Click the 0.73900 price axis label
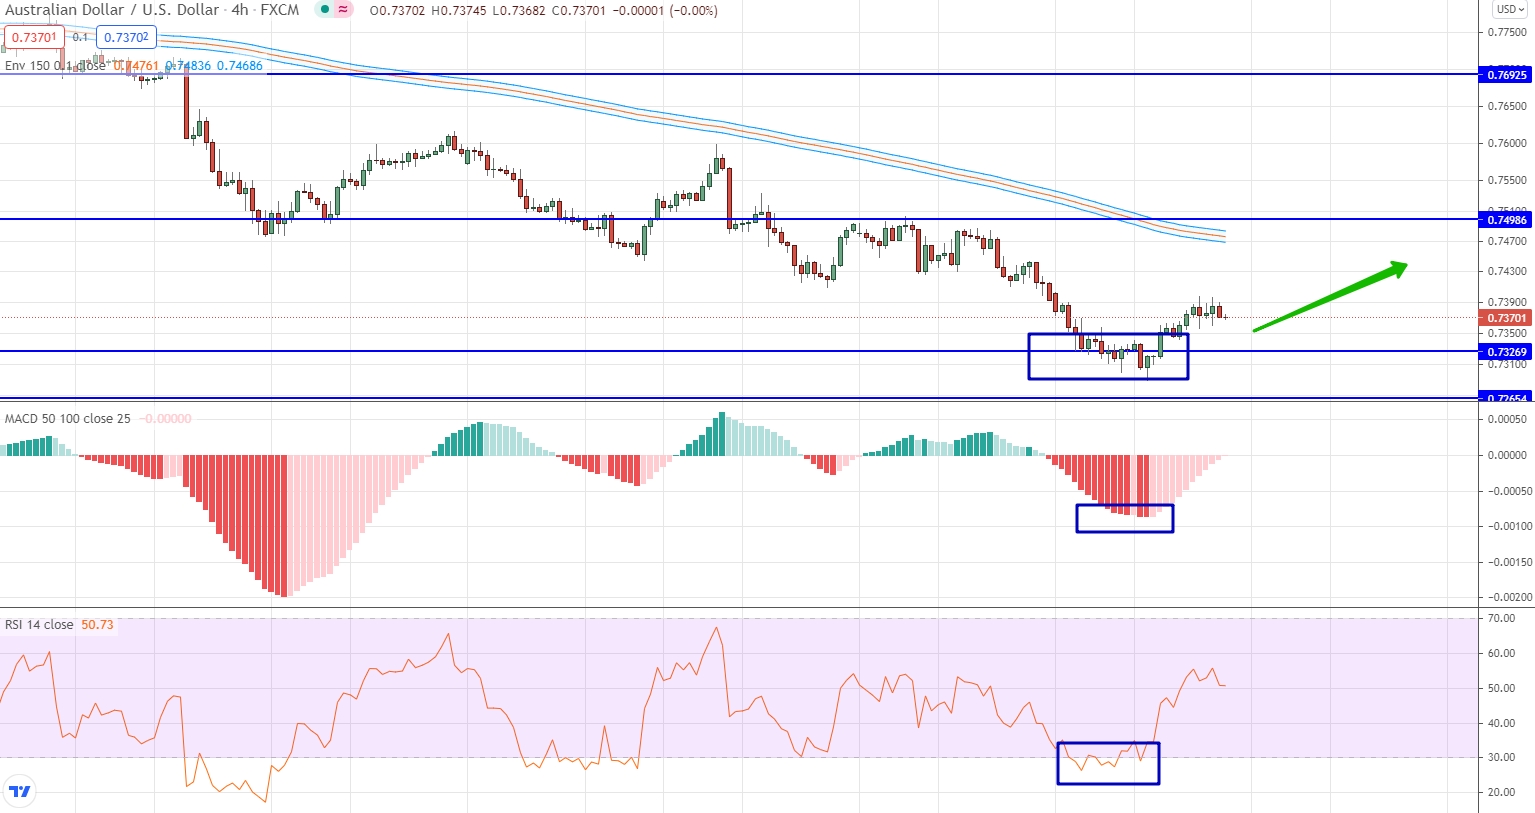1535x813 pixels. 1507,302
